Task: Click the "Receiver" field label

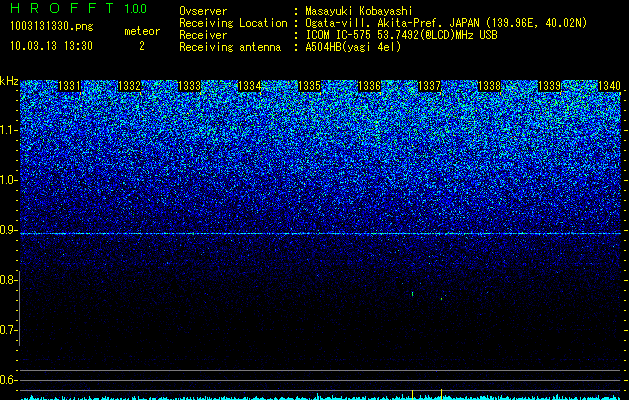Action: [x=203, y=35]
